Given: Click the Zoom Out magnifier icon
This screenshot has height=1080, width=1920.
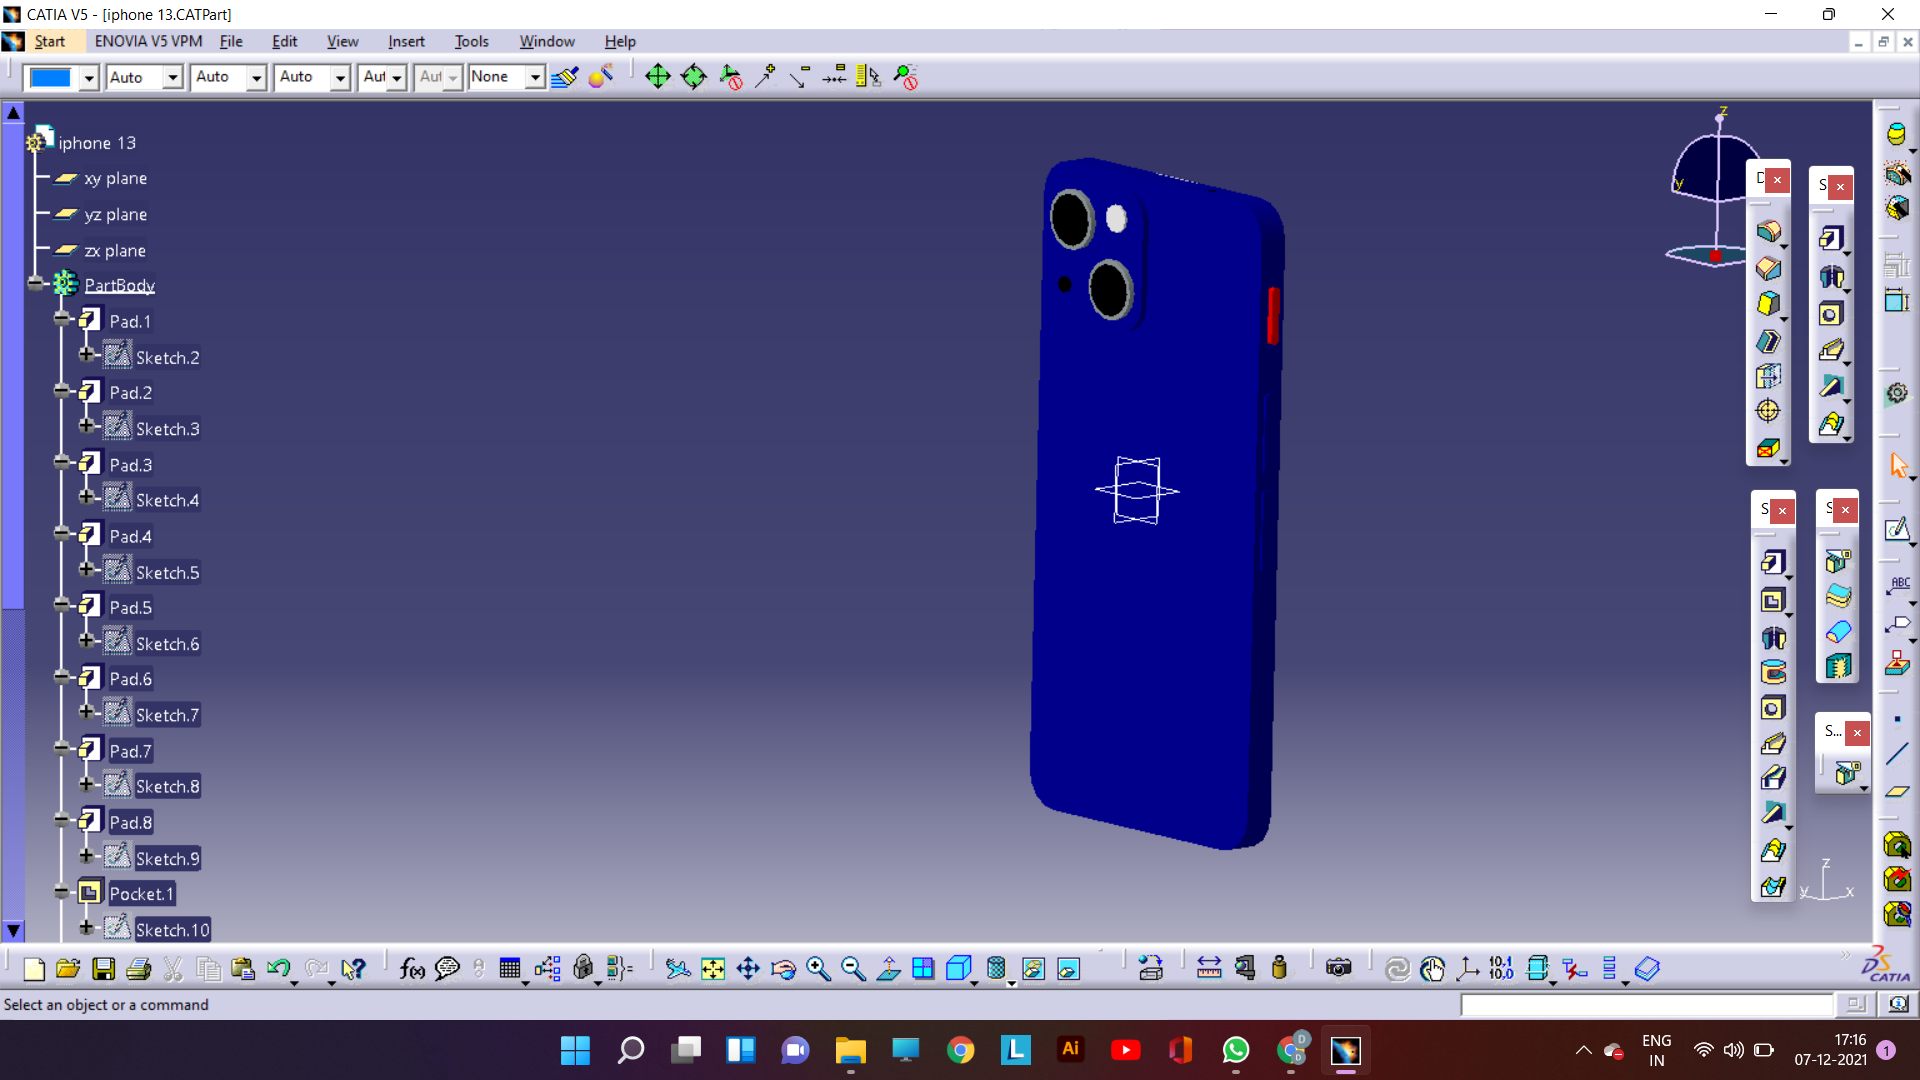Looking at the screenshot, I should 853,968.
